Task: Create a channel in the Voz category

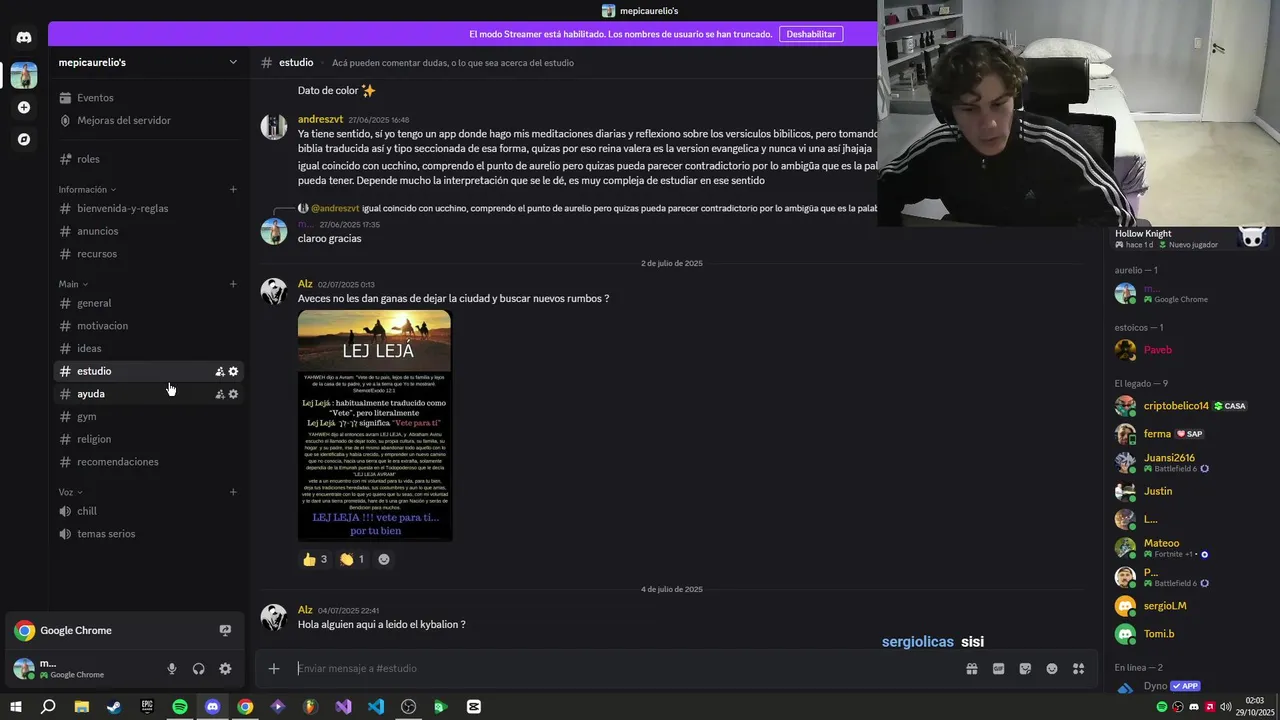Action: point(233,492)
